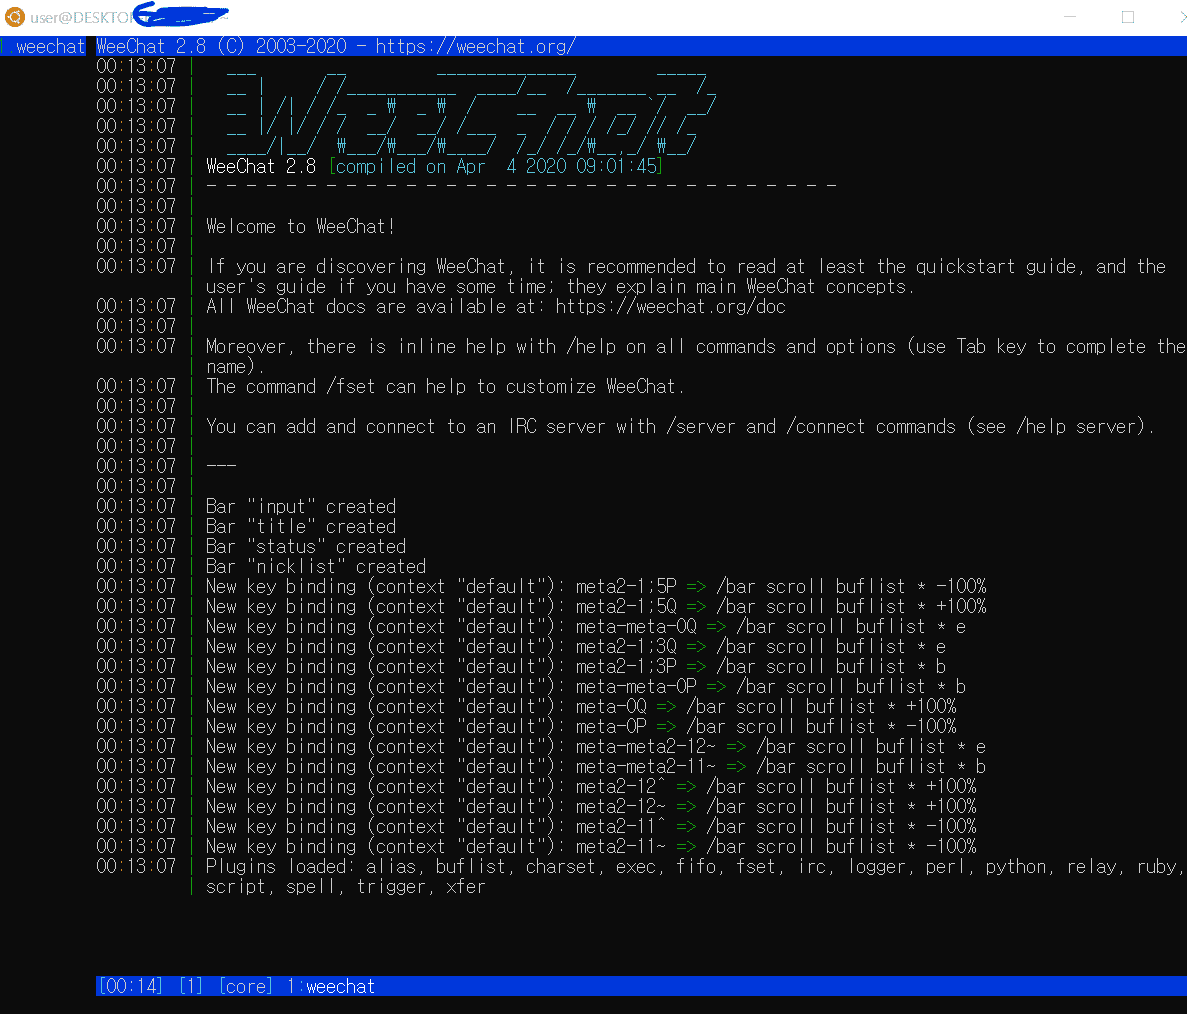1187x1014 pixels.
Task: Click the 'Welcome to WeeChat!' line
Action: [301, 226]
